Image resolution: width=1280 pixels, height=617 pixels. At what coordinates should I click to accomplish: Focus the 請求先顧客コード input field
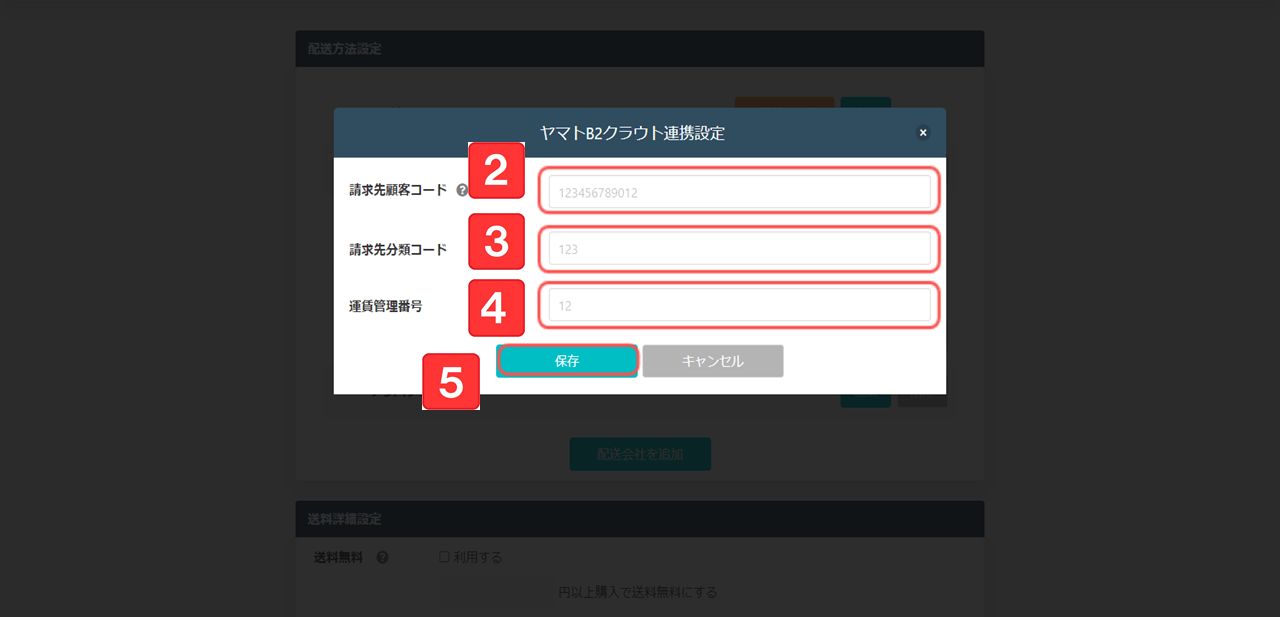tap(740, 192)
